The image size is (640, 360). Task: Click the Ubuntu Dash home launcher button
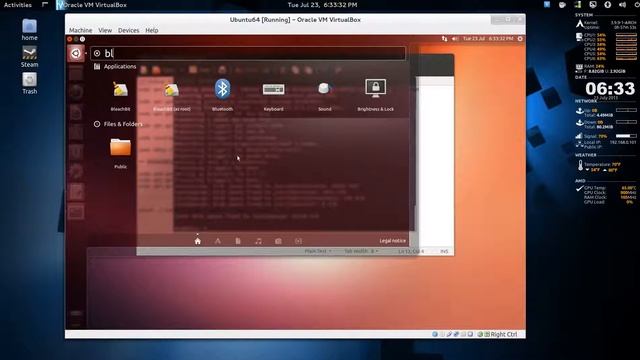(76, 53)
